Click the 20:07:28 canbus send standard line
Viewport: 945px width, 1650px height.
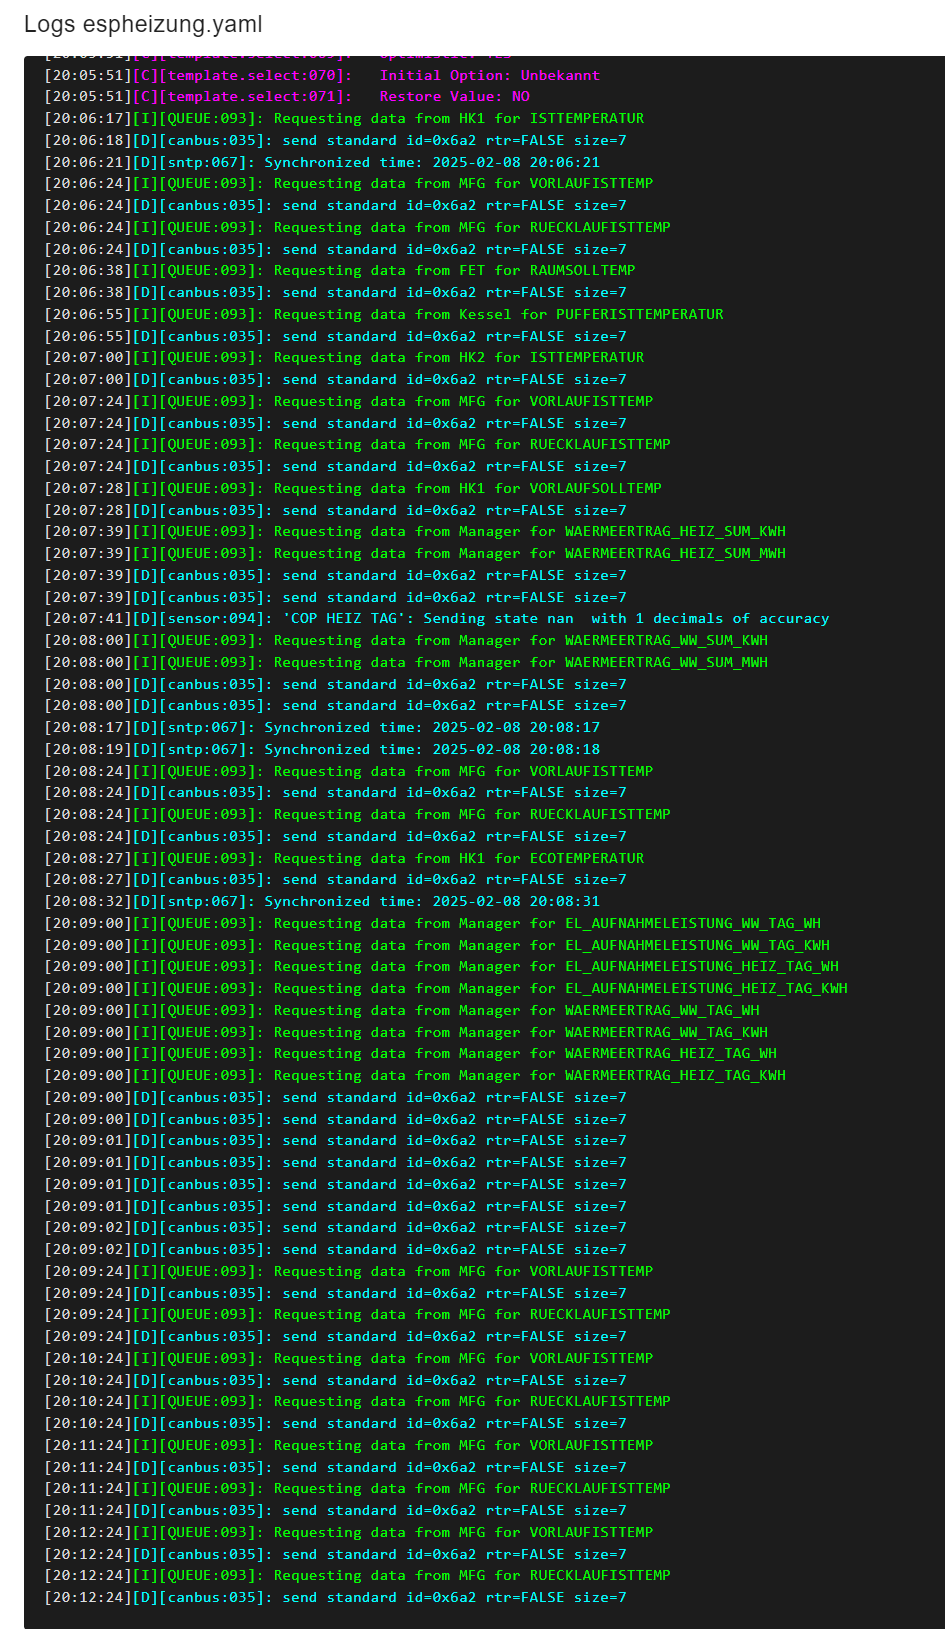(x=335, y=511)
